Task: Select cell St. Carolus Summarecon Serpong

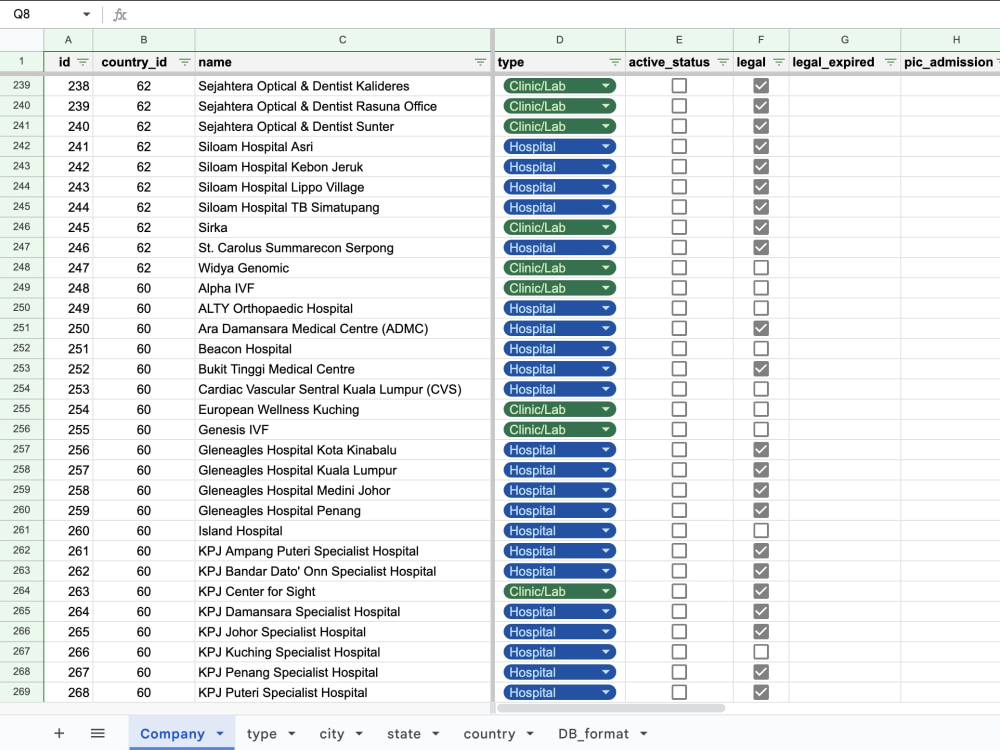Action: pyautogui.click(x=342, y=247)
